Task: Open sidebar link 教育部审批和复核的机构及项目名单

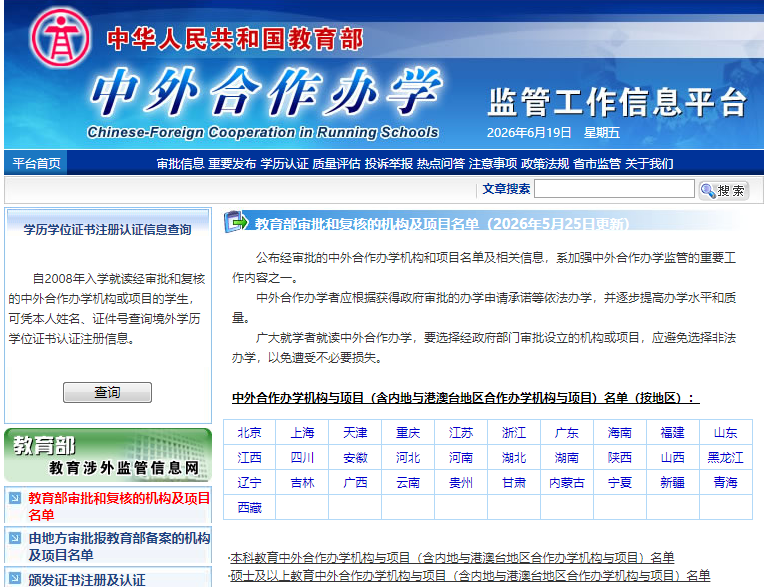Action: pyautogui.click(x=119, y=506)
